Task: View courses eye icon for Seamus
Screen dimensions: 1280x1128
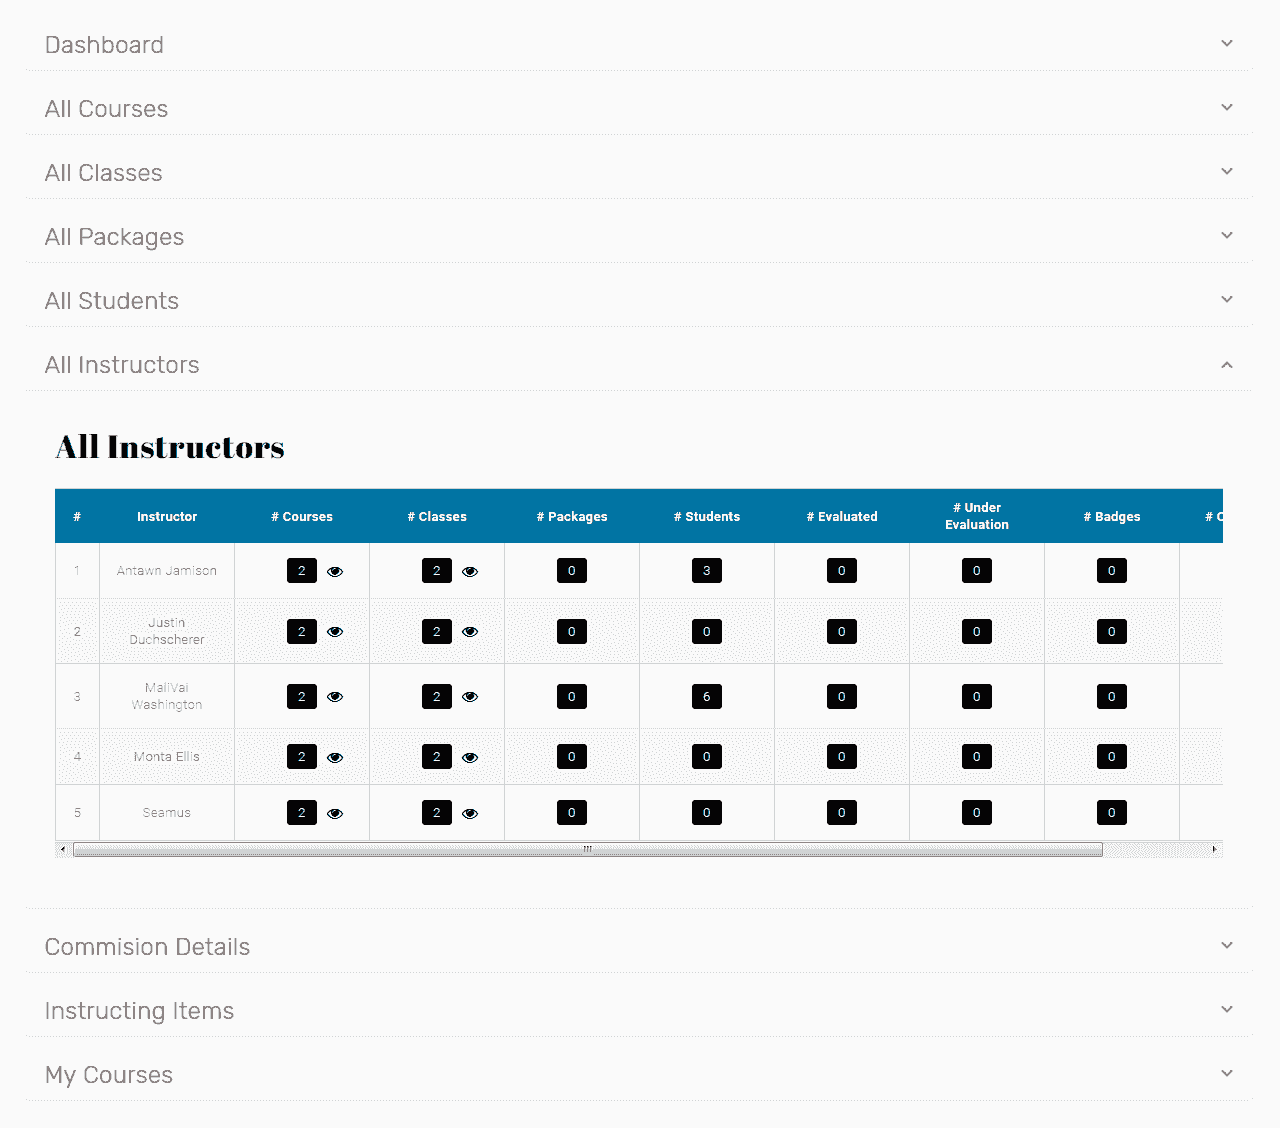Action: pyautogui.click(x=335, y=814)
